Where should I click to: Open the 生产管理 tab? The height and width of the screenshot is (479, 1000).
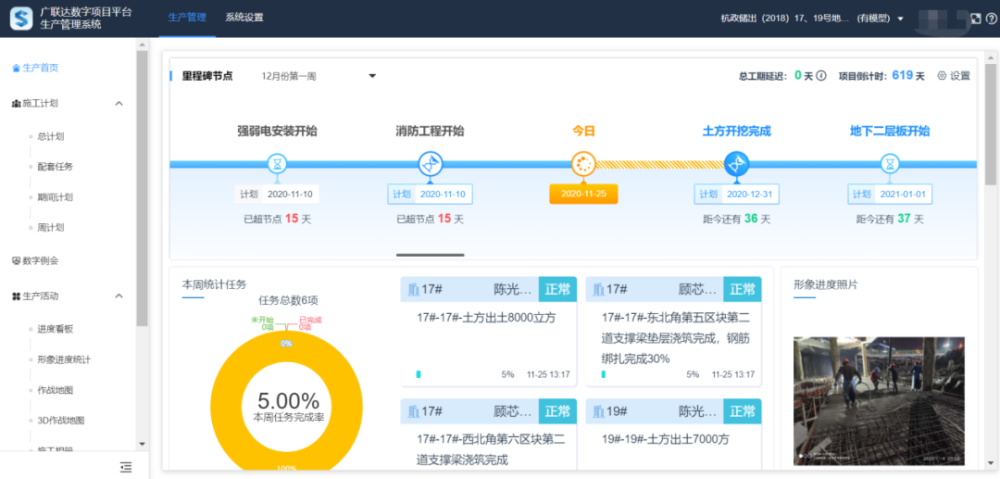pyautogui.click(x=187, y=17)
